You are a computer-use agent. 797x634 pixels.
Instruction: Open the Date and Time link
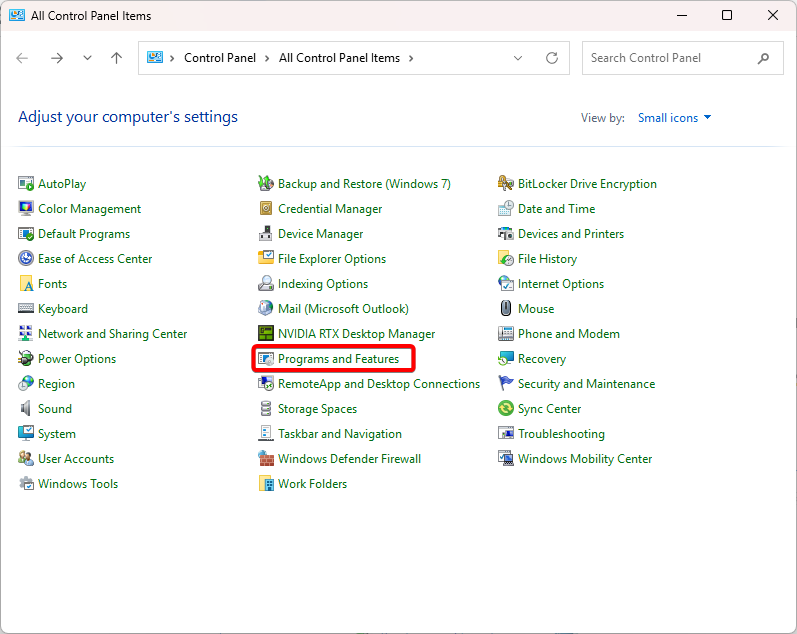tap(556, 208)
